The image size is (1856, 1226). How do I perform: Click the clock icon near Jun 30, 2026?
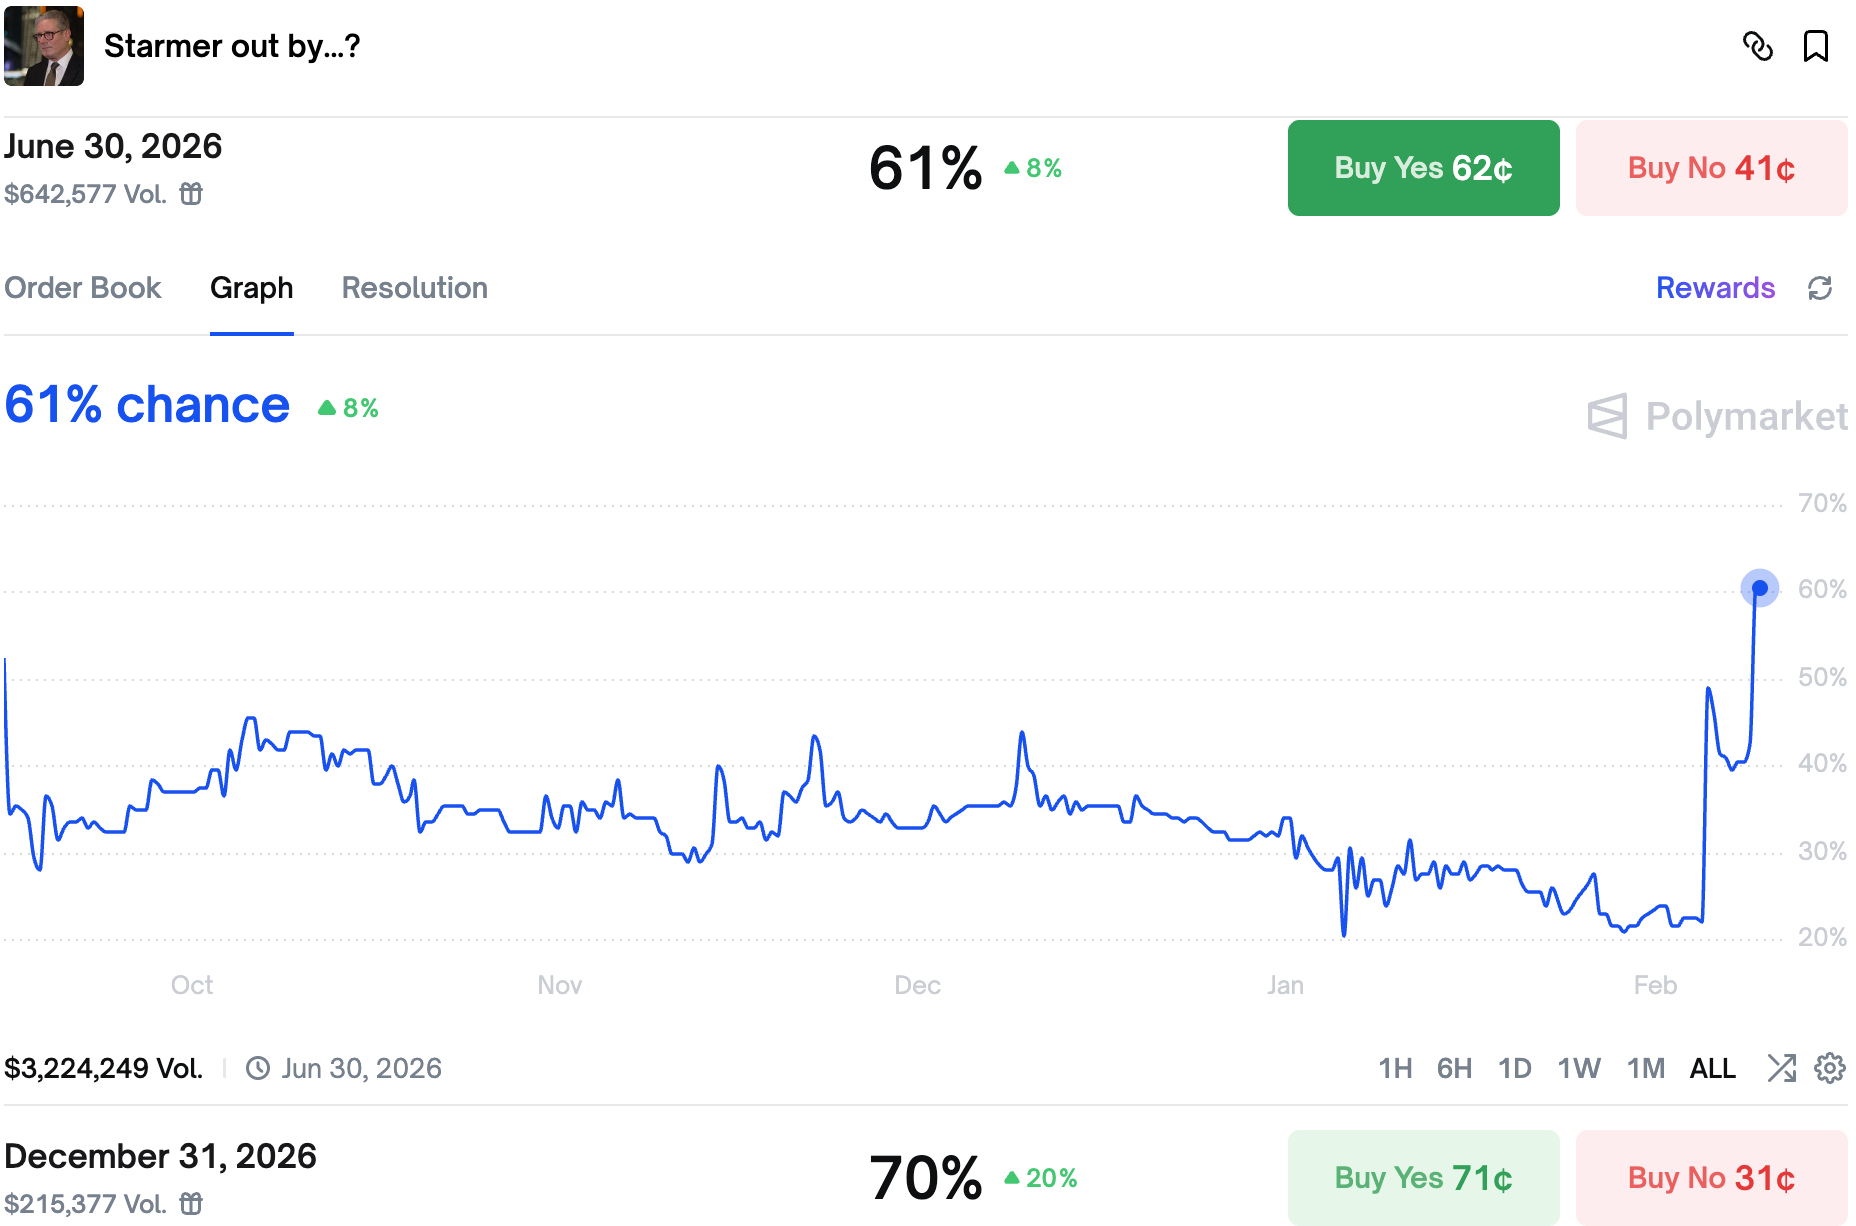(258, 1068)
